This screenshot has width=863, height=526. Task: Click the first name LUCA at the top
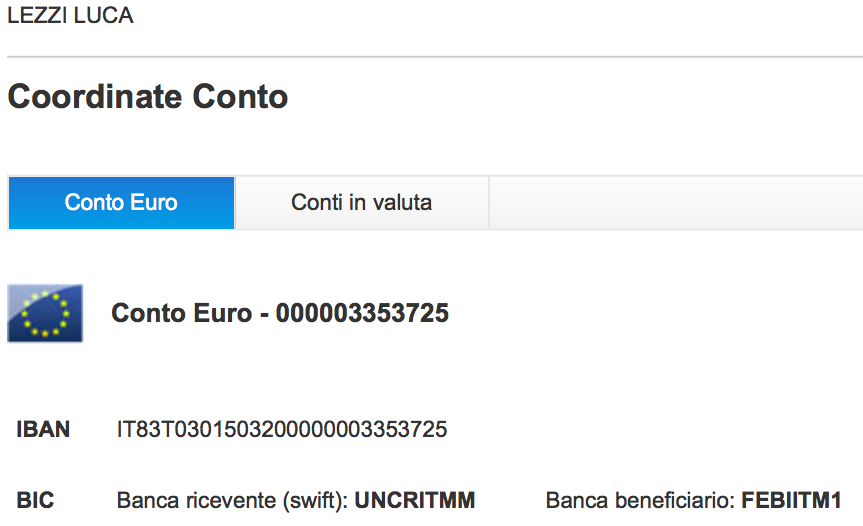pyautogui.click(x=103, y=15)
